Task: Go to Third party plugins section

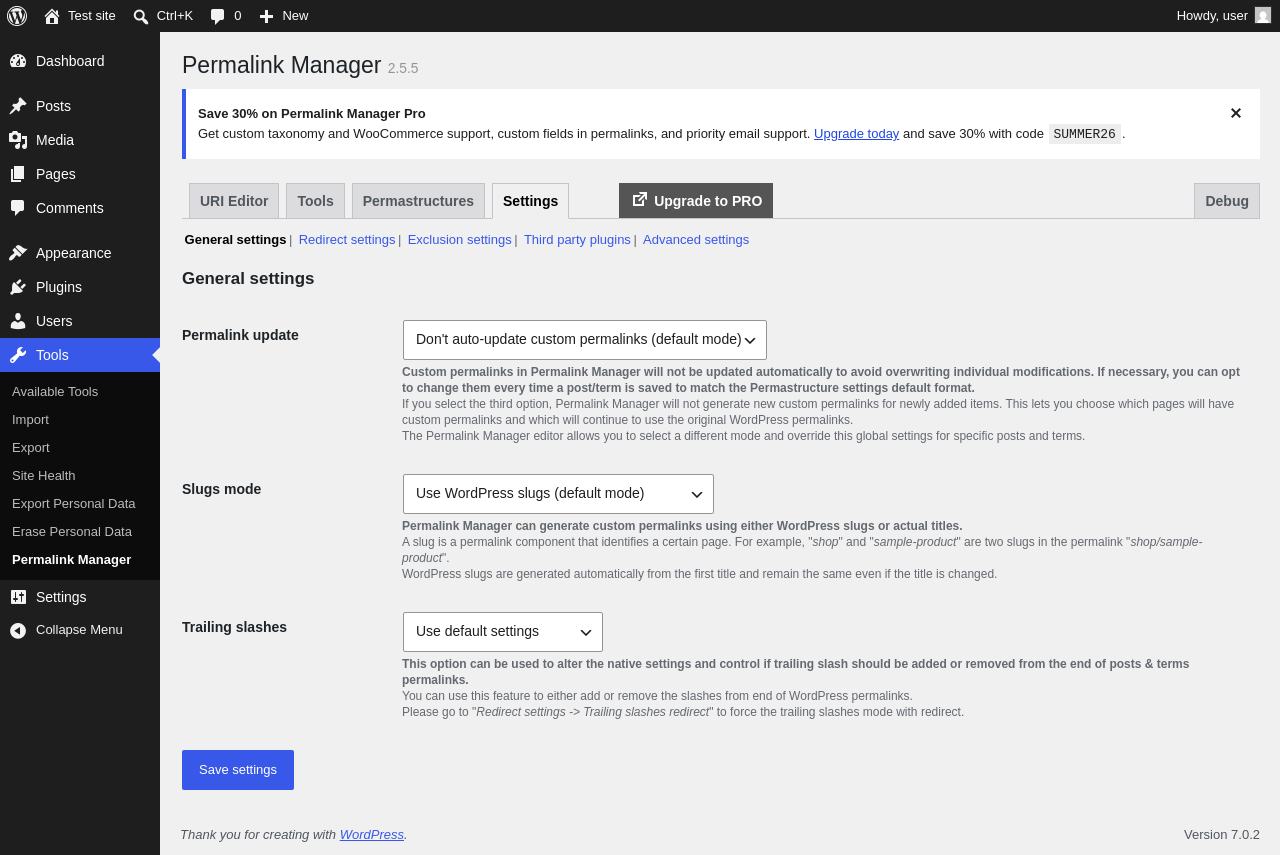Action: (x=577, y=239)
